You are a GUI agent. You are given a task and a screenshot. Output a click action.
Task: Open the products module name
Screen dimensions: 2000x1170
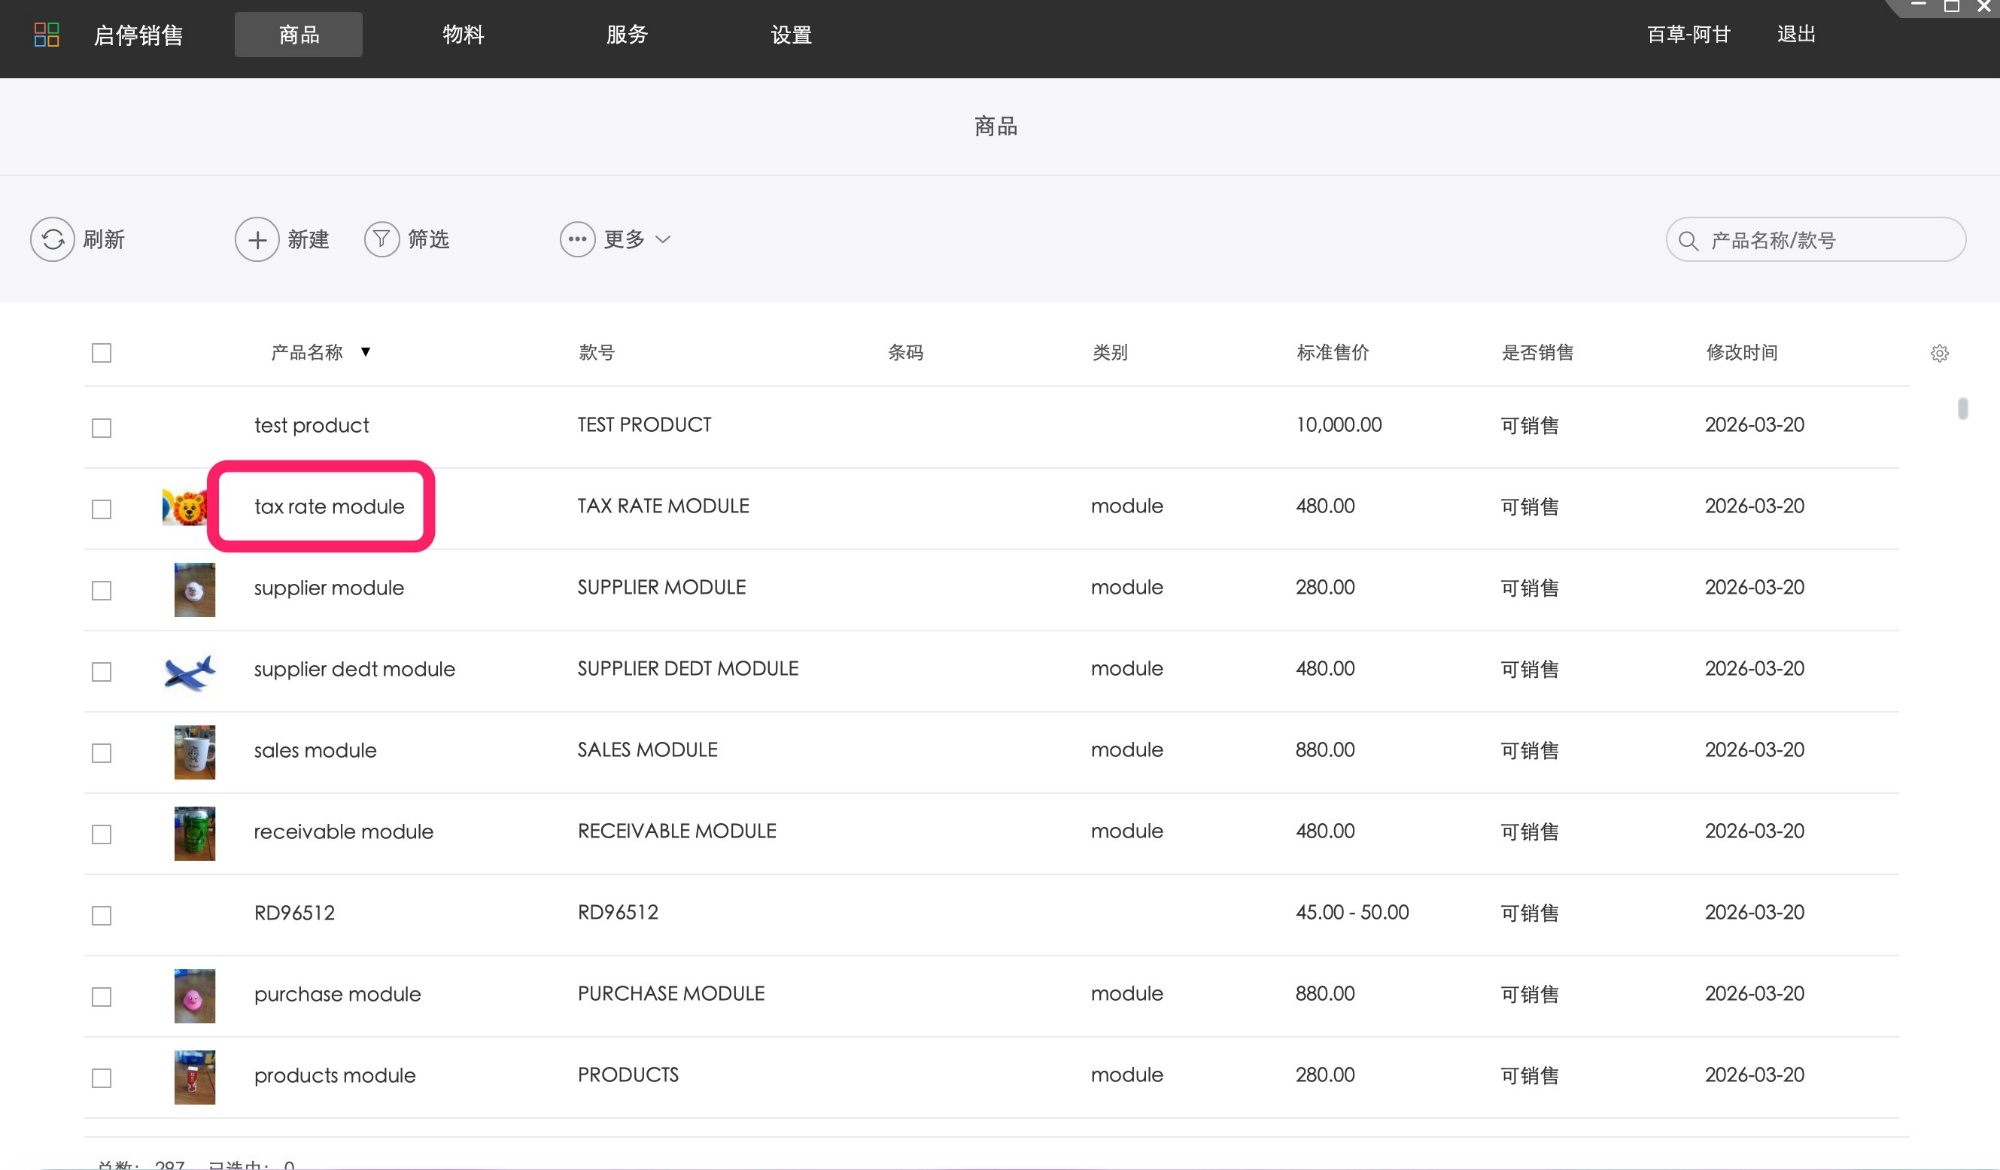334,1076
